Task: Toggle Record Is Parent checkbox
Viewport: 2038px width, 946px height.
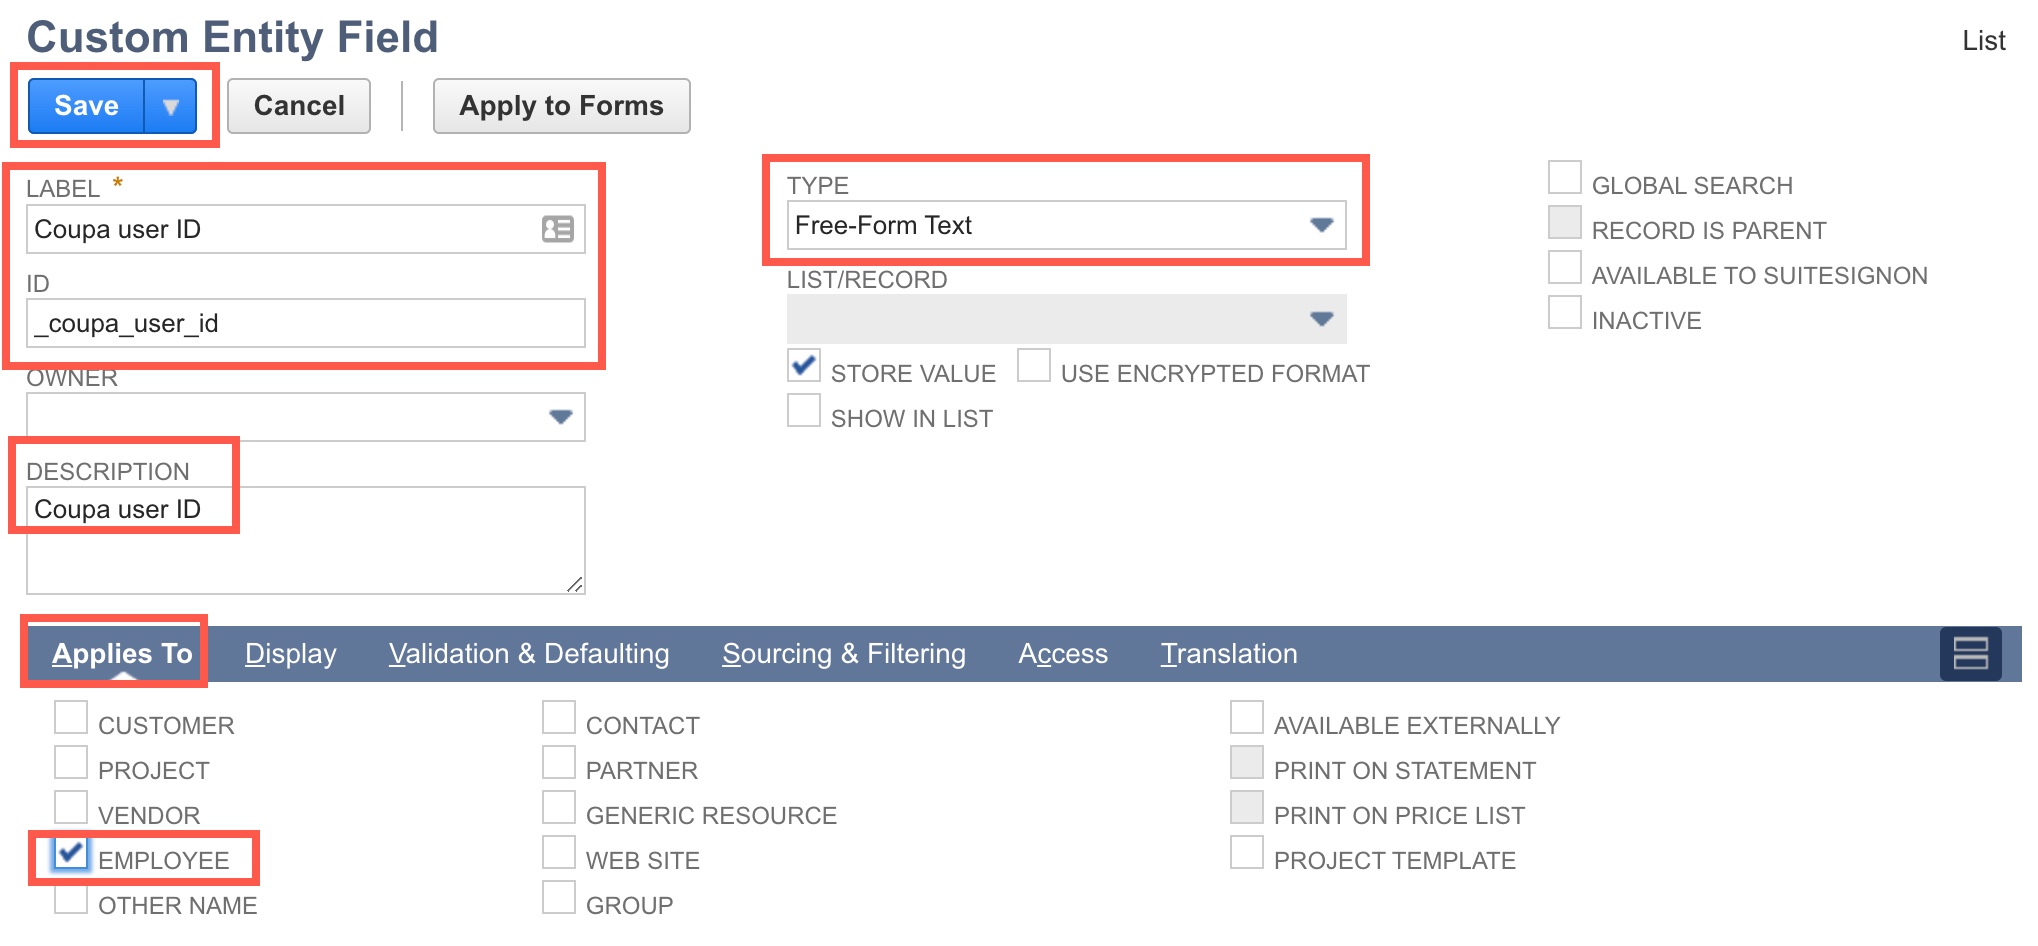Action: pyautogui.click(x=1565, y=223)
